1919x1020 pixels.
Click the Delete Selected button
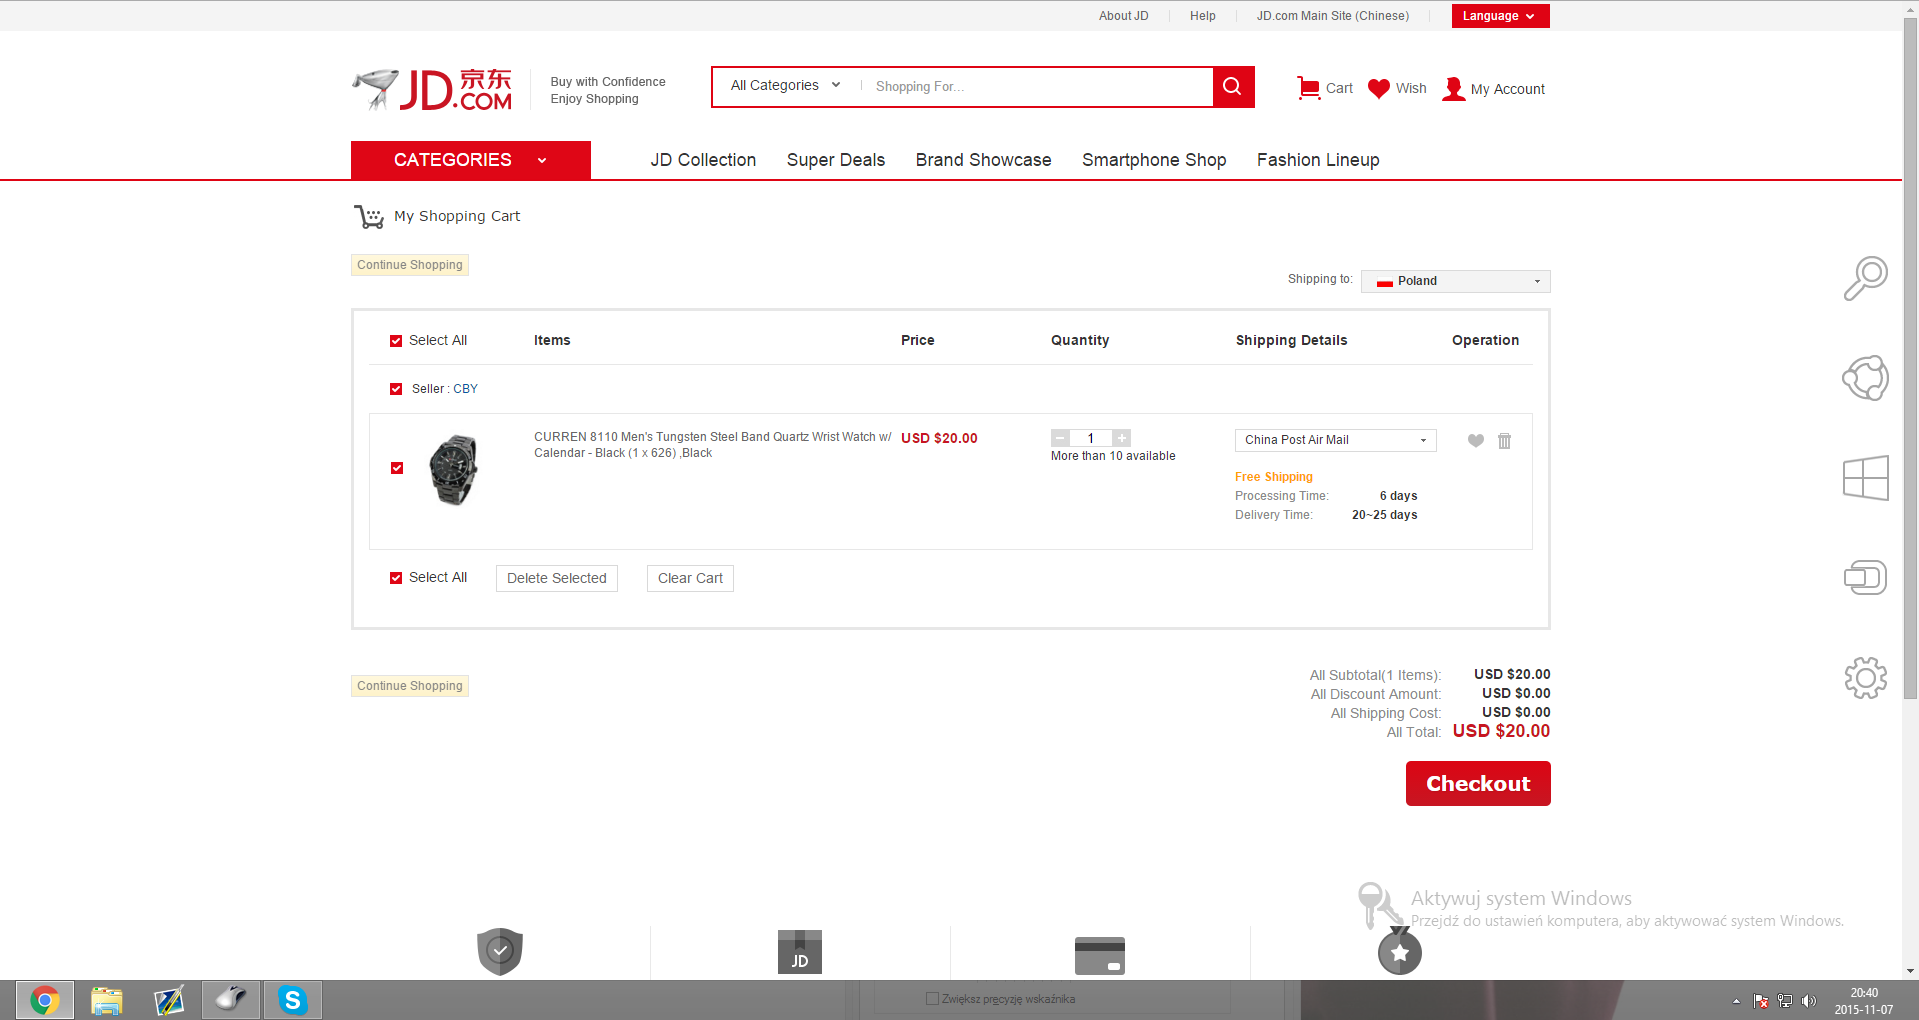pyautogui.click(x=557, y=578)
